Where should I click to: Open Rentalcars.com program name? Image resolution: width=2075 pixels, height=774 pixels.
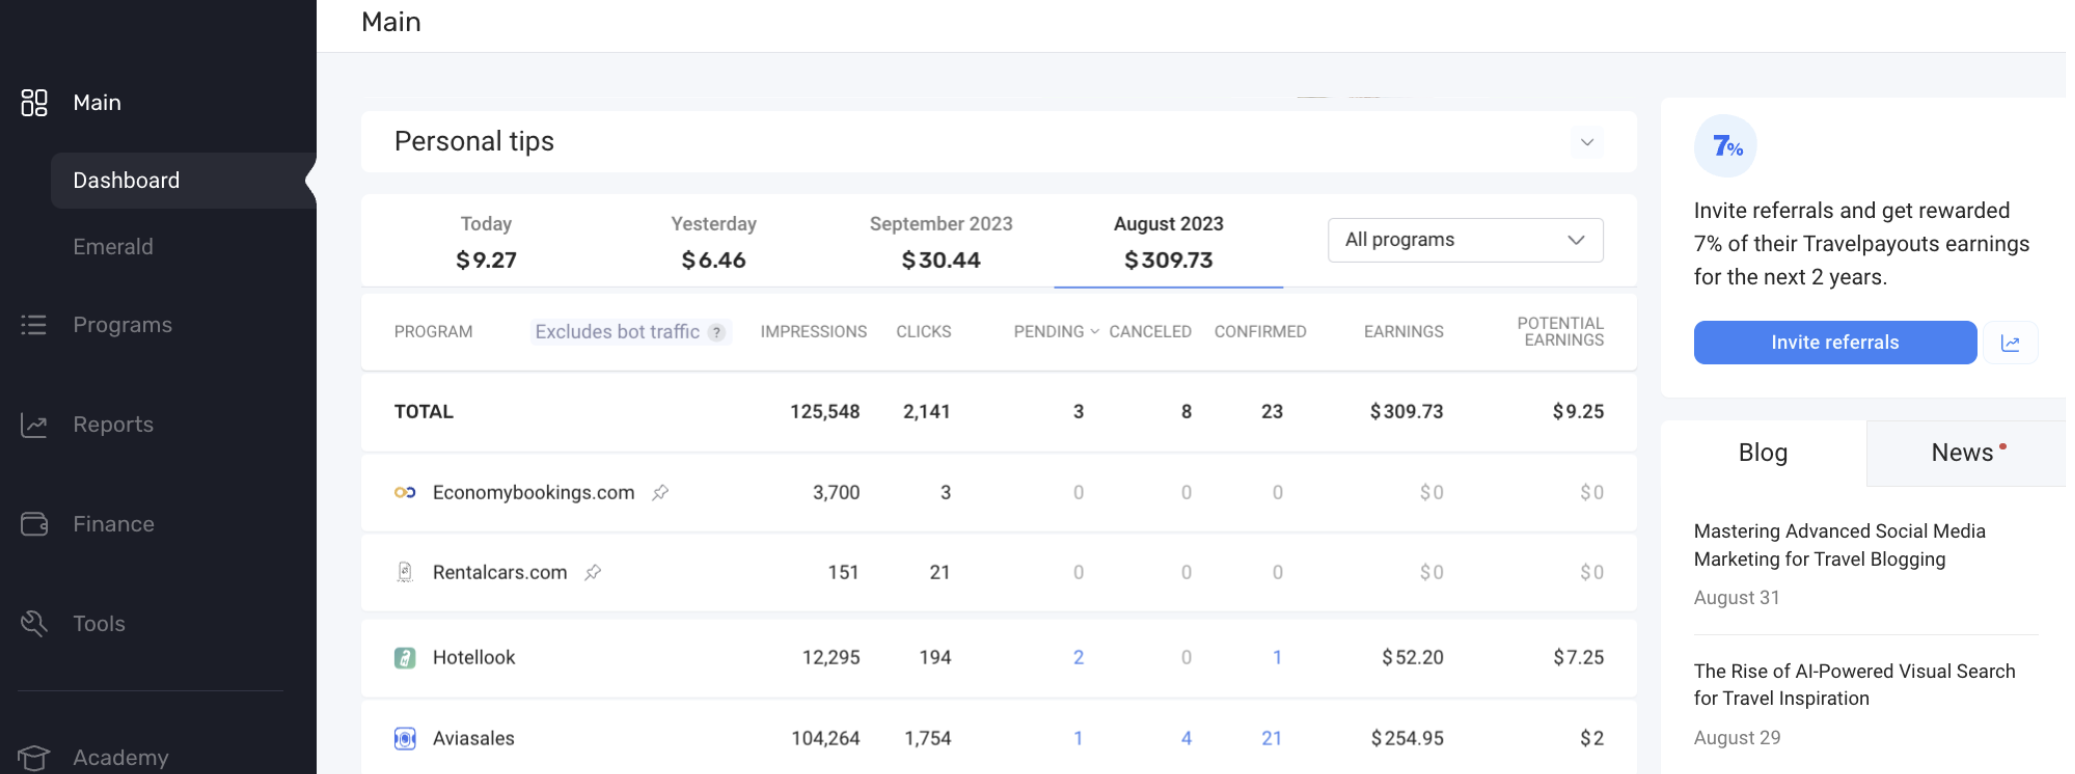pyautogui.click(x=499, y=572)
